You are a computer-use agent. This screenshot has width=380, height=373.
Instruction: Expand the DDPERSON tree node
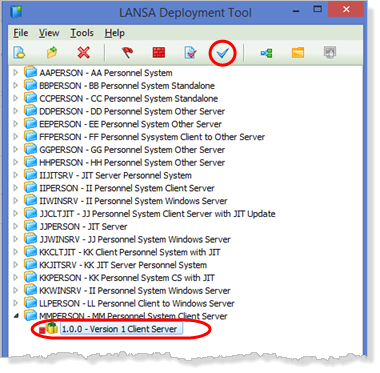(x=16, y=111)
